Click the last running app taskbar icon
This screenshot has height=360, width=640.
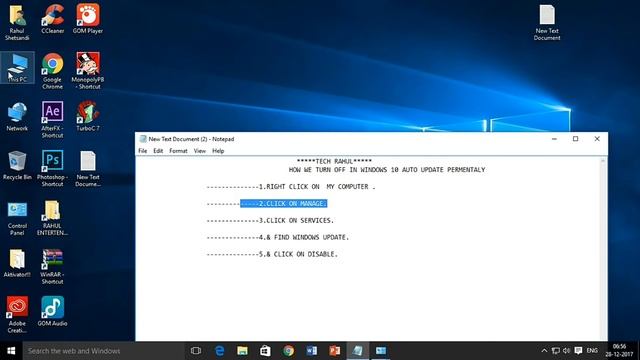coord(381,351)
